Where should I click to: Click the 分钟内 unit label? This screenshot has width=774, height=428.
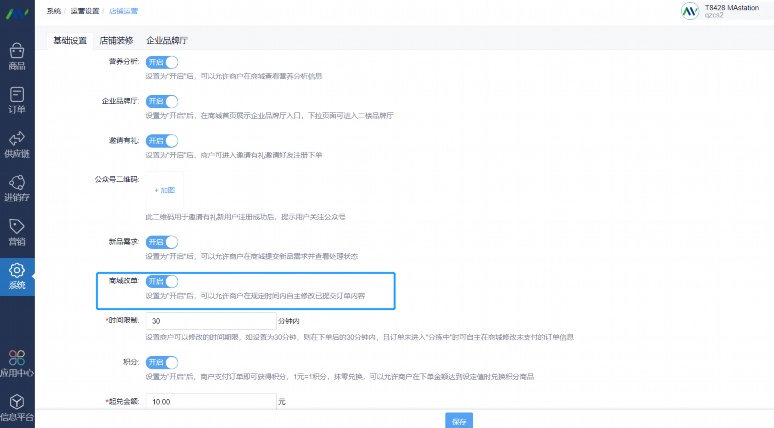(289, 321)
